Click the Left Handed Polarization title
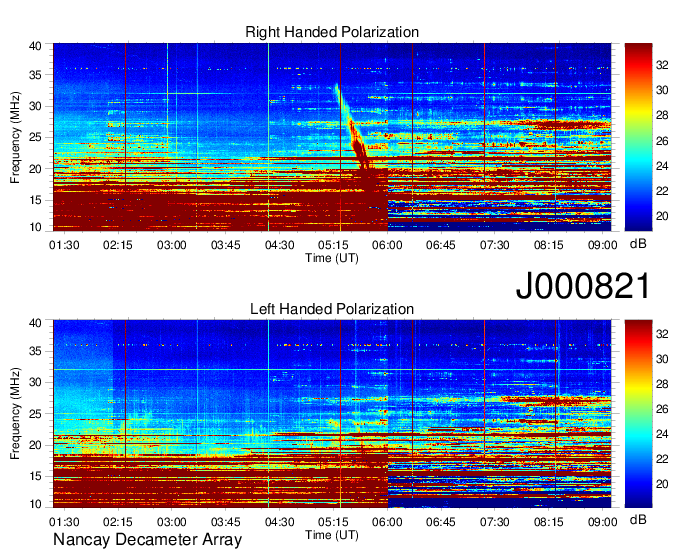 click(x=332, y=309)
